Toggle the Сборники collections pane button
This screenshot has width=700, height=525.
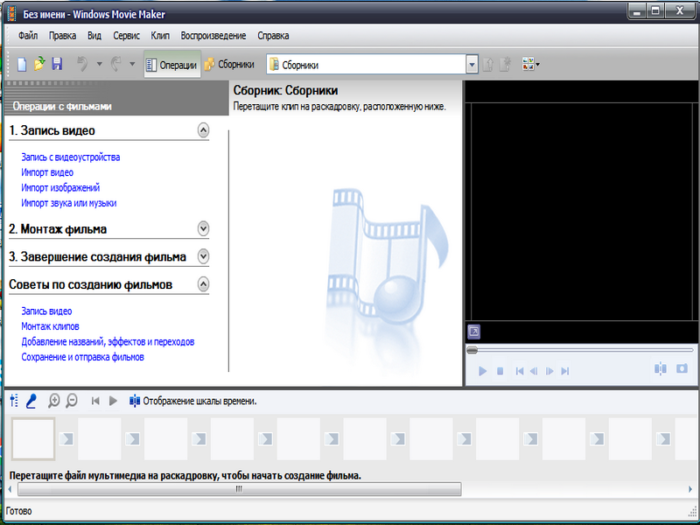pyautogui.click(x=229, y=65)
